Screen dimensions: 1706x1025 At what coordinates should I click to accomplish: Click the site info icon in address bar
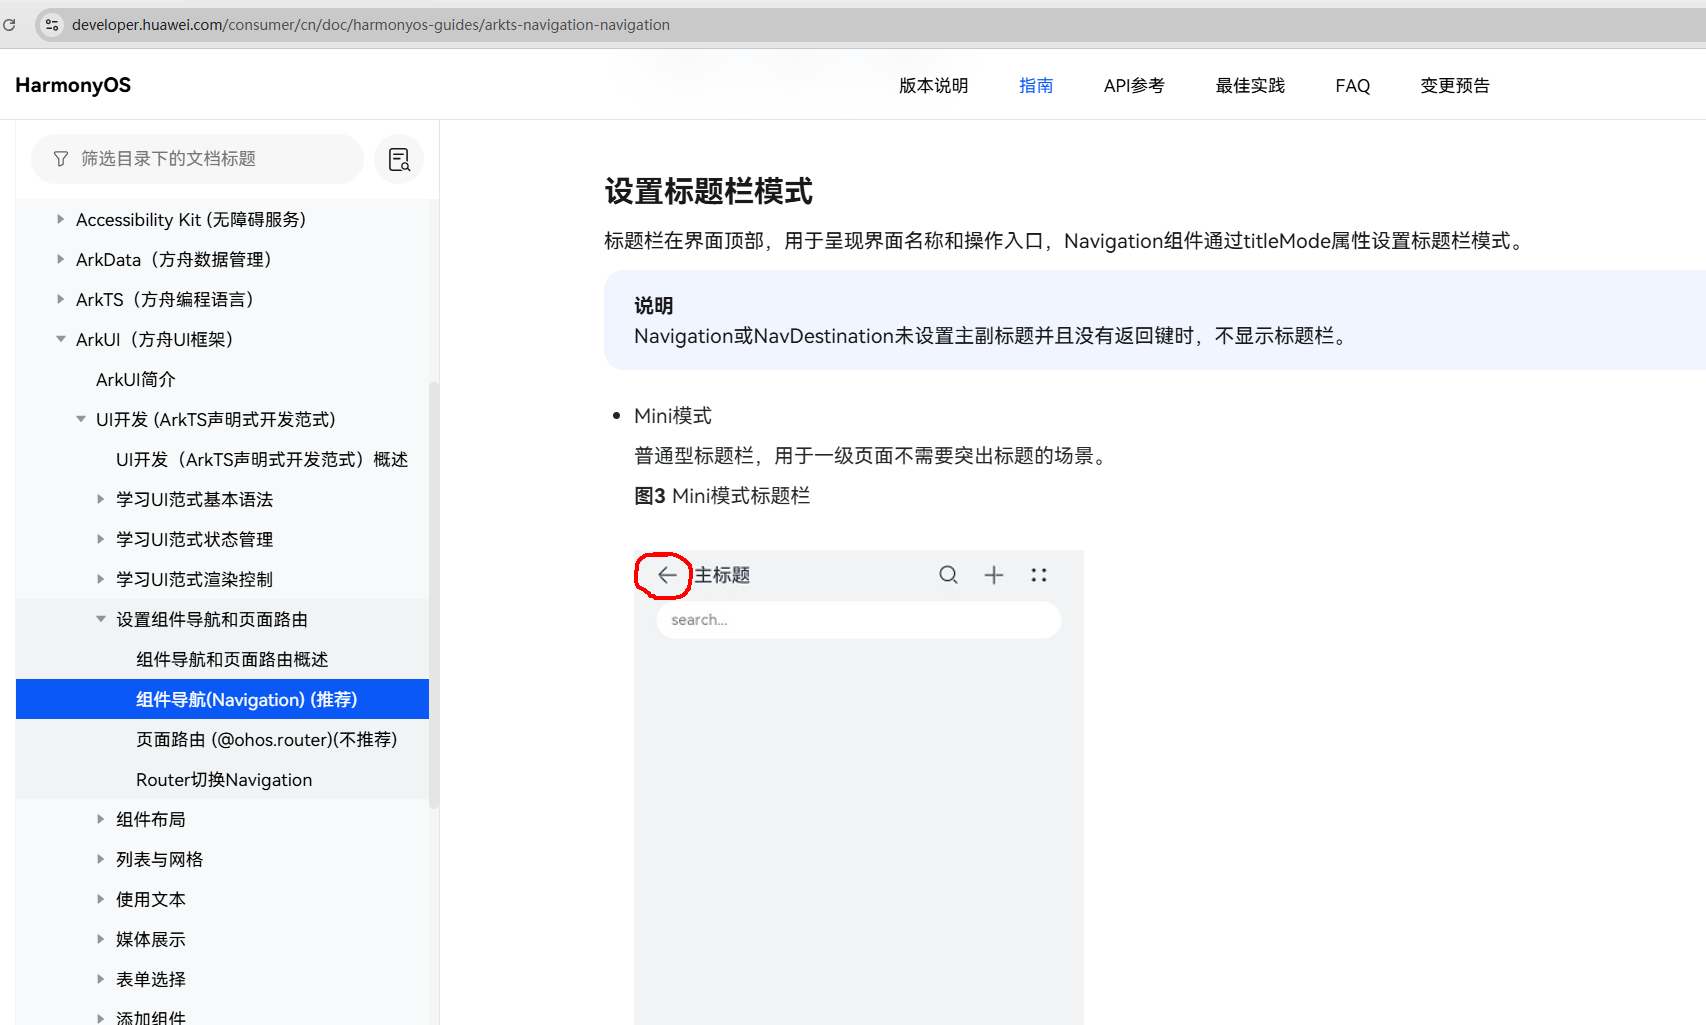[52, 25]
